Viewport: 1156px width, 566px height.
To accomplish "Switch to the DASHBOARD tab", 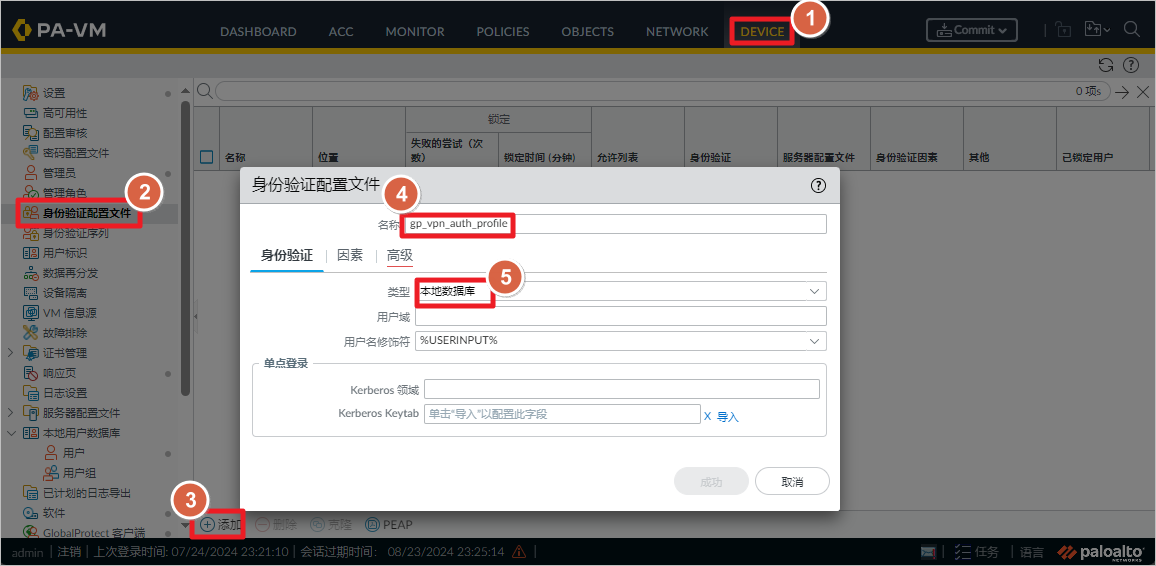I will click(258, 32).
